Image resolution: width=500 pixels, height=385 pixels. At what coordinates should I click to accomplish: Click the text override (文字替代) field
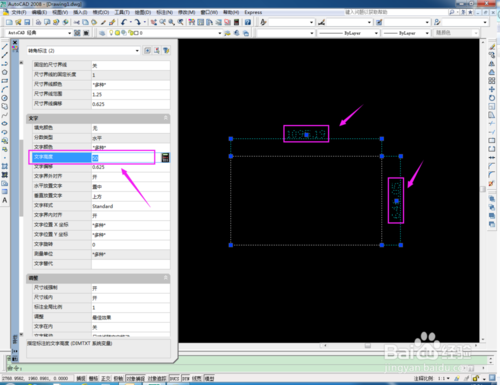coord(131,264)
